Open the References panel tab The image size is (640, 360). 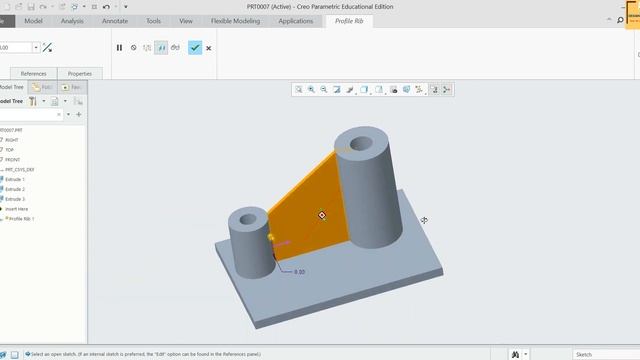pyautogui.click(x=33, y=73)
